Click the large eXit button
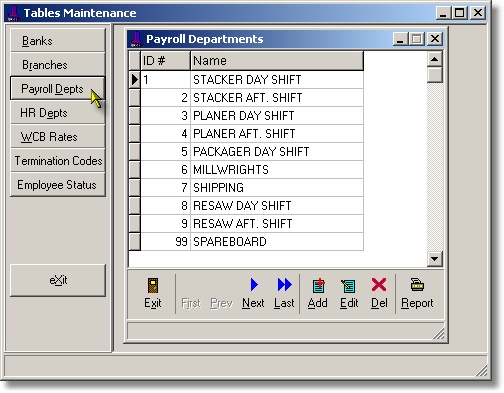 click(x=58, y=280)
